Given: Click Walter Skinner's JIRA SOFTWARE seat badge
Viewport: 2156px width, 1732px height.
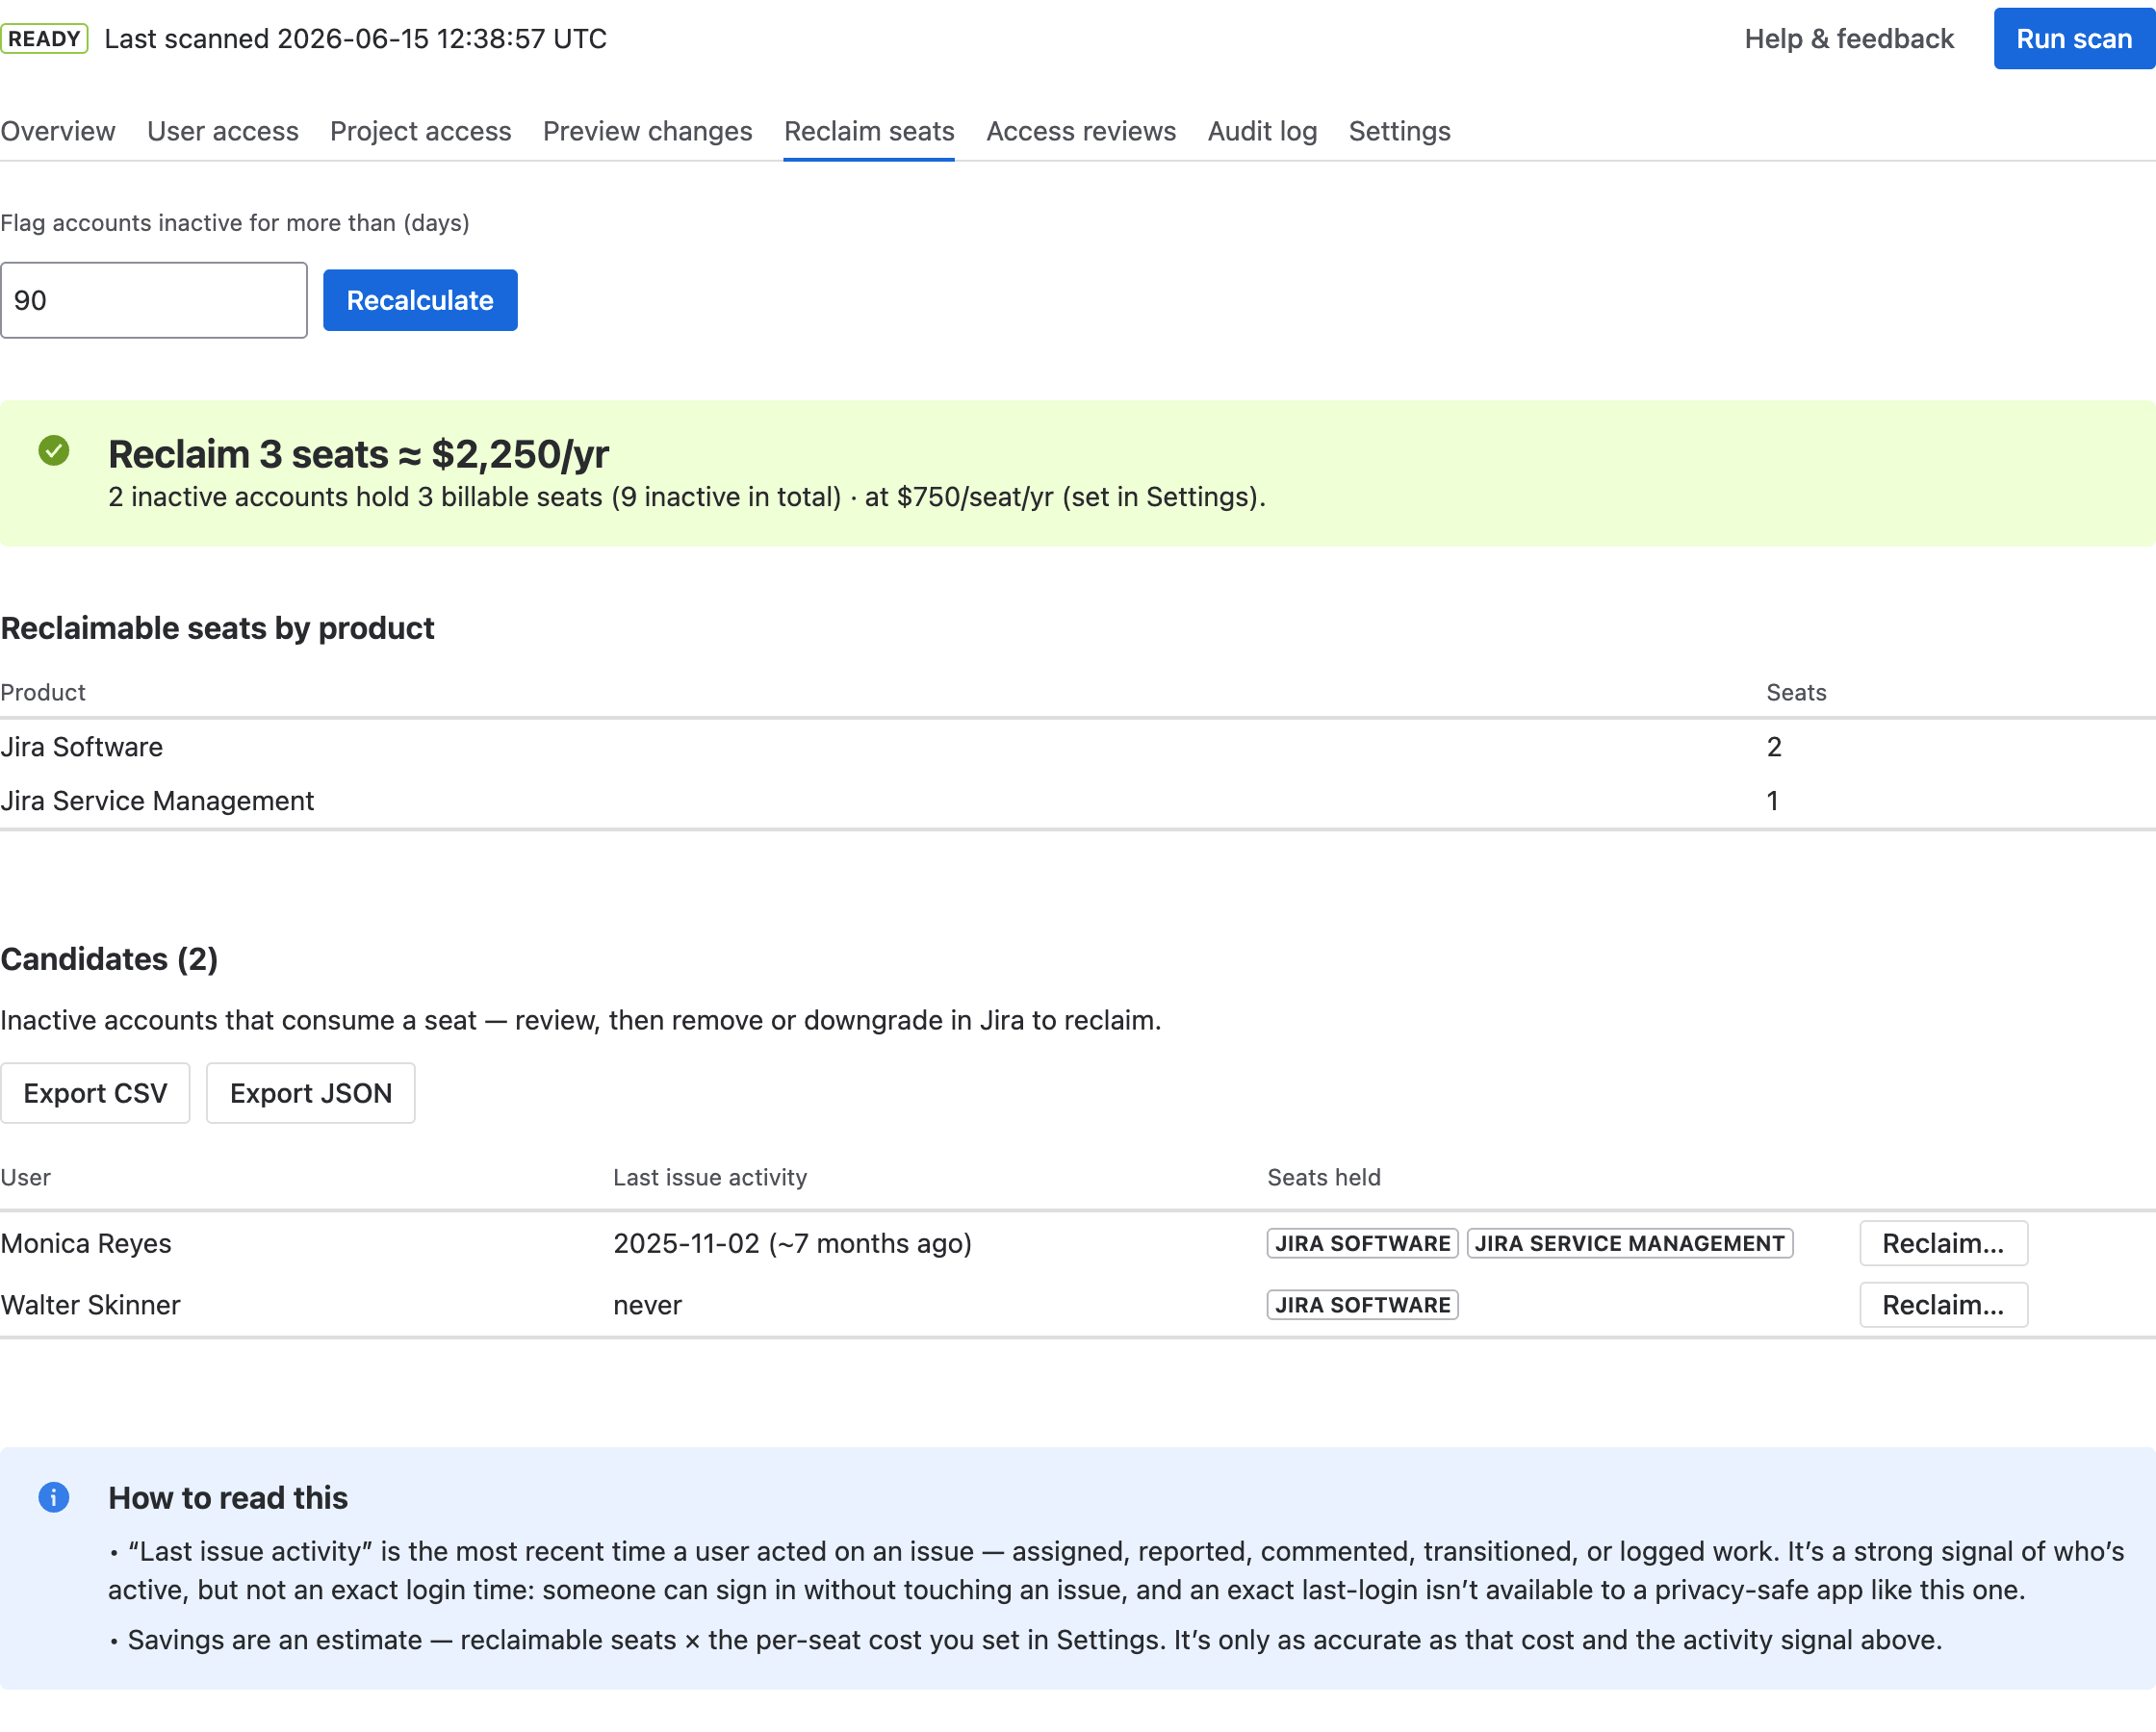Looking at the screenshot, I should point(1362,1305).
